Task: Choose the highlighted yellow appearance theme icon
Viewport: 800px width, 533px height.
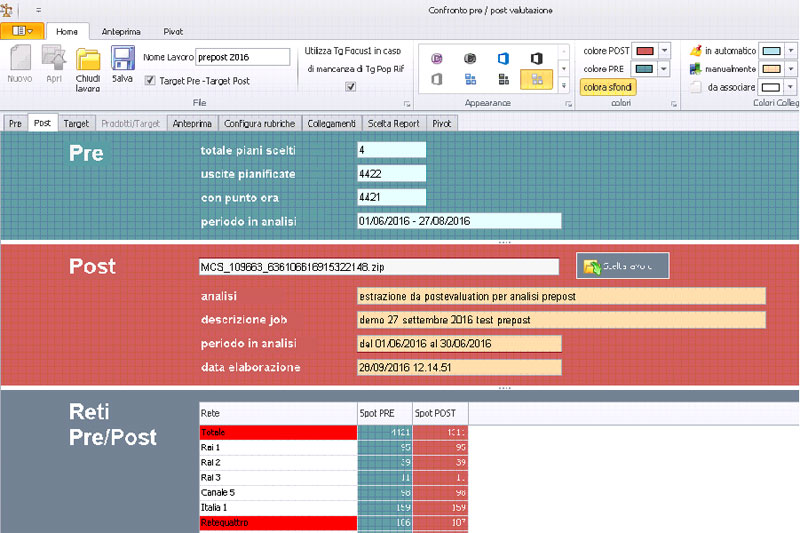Action: tap(537, 80)
